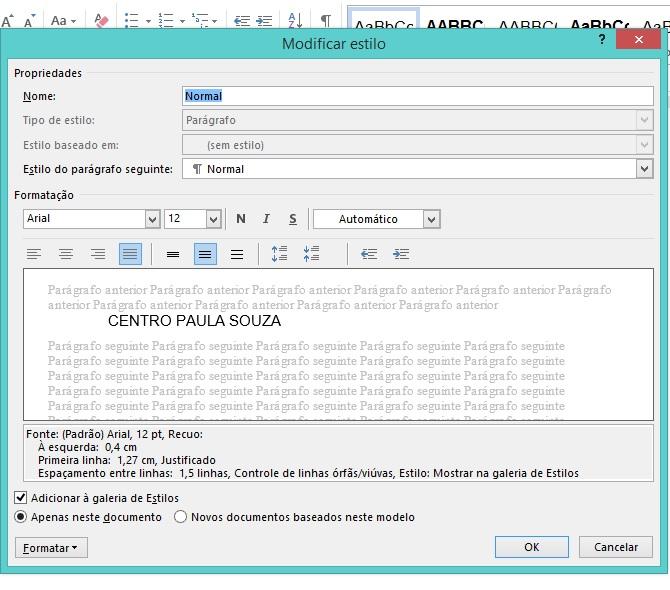Image resolution: width=670 pixels, height=590 pixels.
Task: Open the Automático font color picker
Action: (x=431, y=219)
